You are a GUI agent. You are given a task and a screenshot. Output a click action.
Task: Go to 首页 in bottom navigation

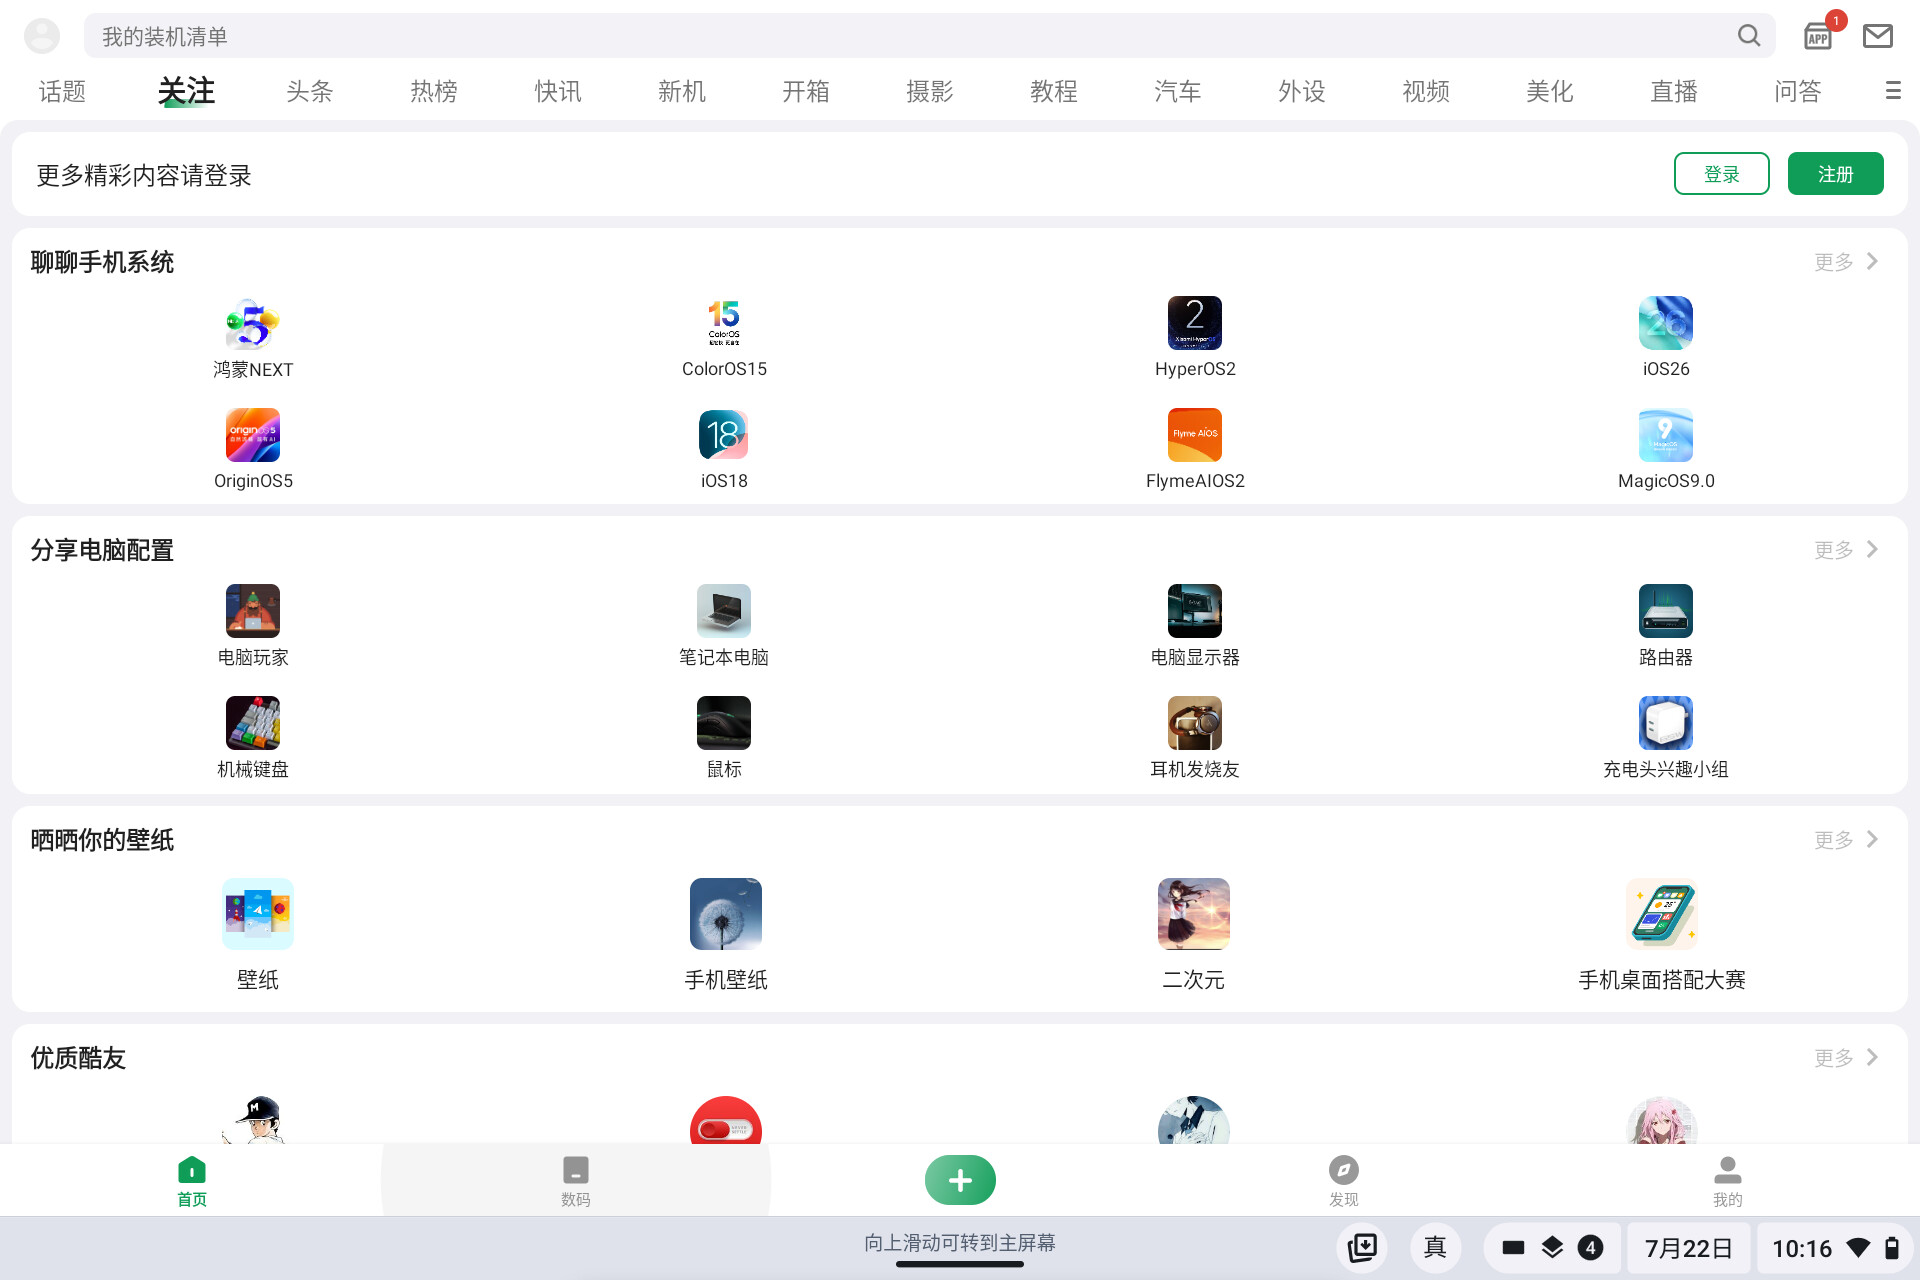coord(192,1182)
